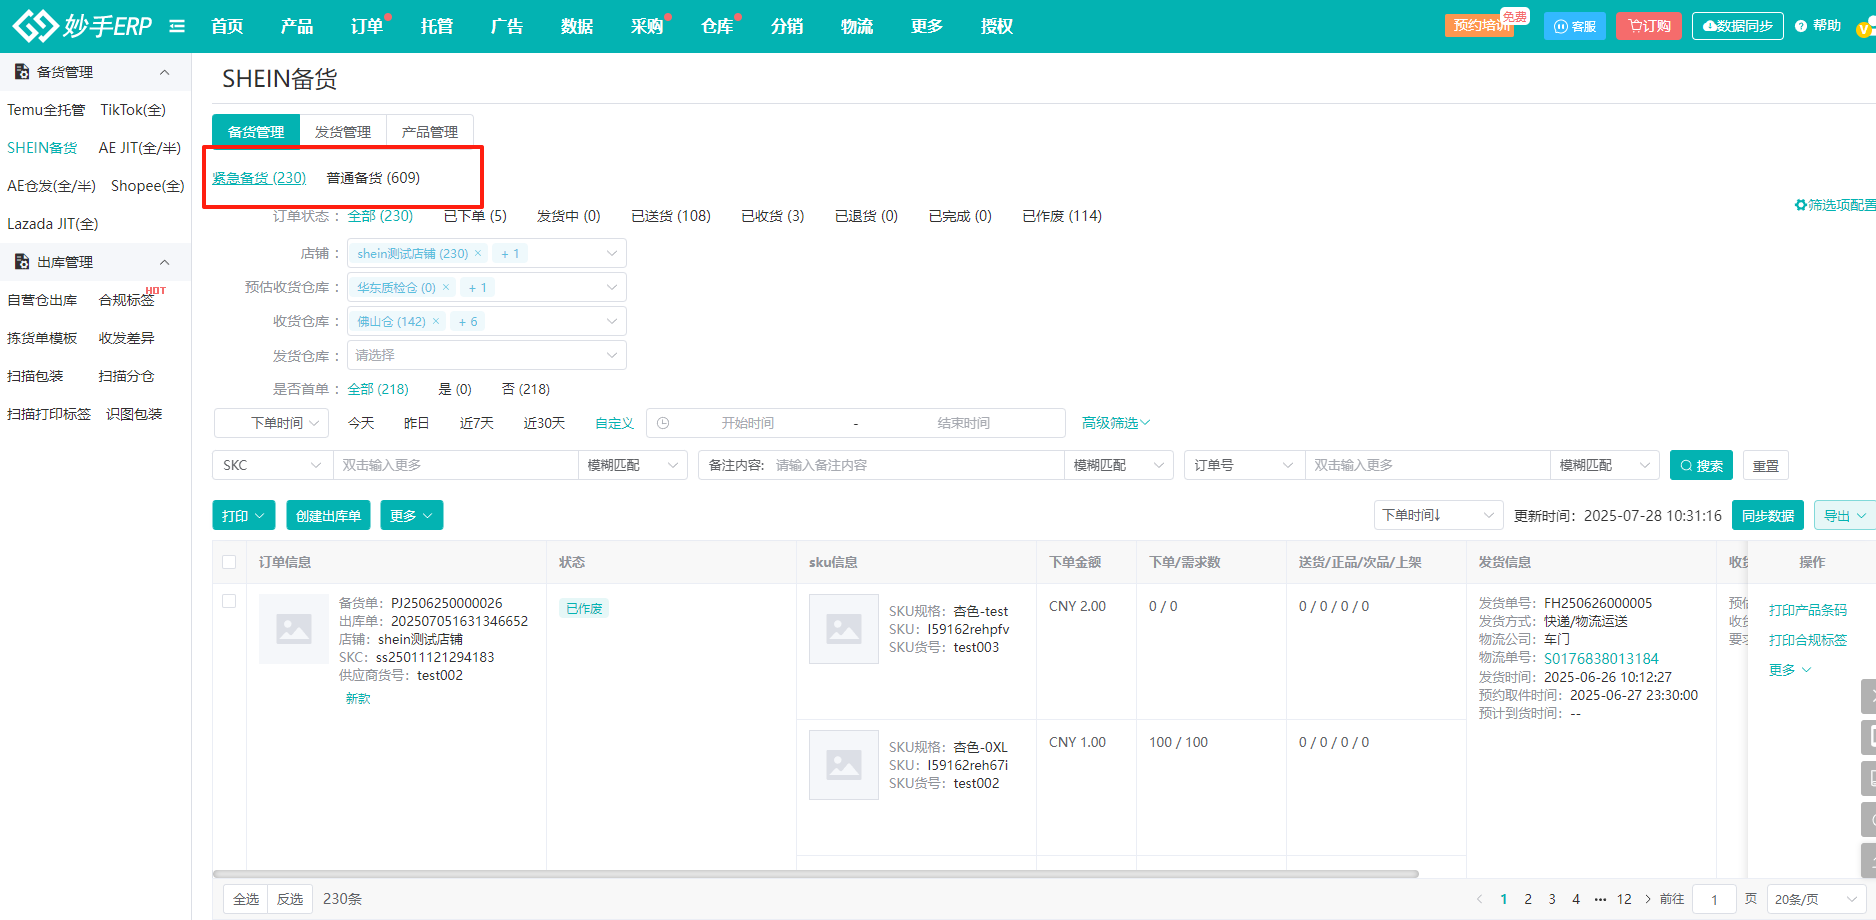Screen dimensions: 1876x920
Task: Collapse the 出库管理 sidebar section
Action: click(165, 262)
